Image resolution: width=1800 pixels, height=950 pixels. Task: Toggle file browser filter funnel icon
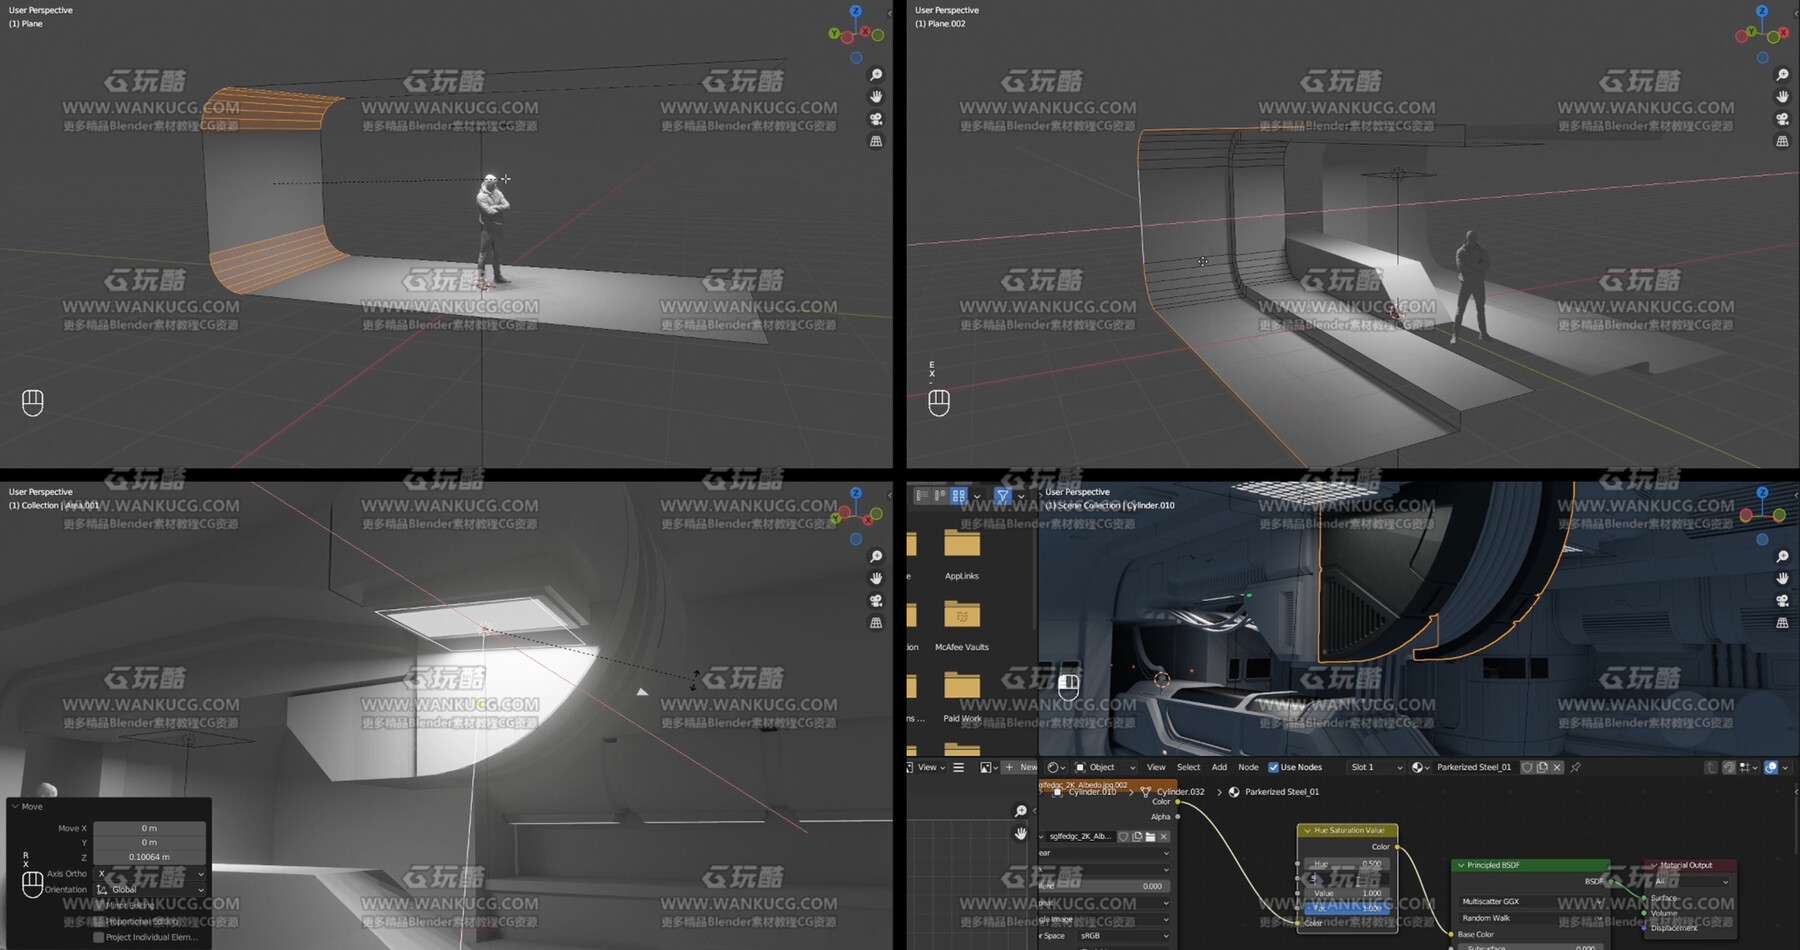tap(1003, 495)
